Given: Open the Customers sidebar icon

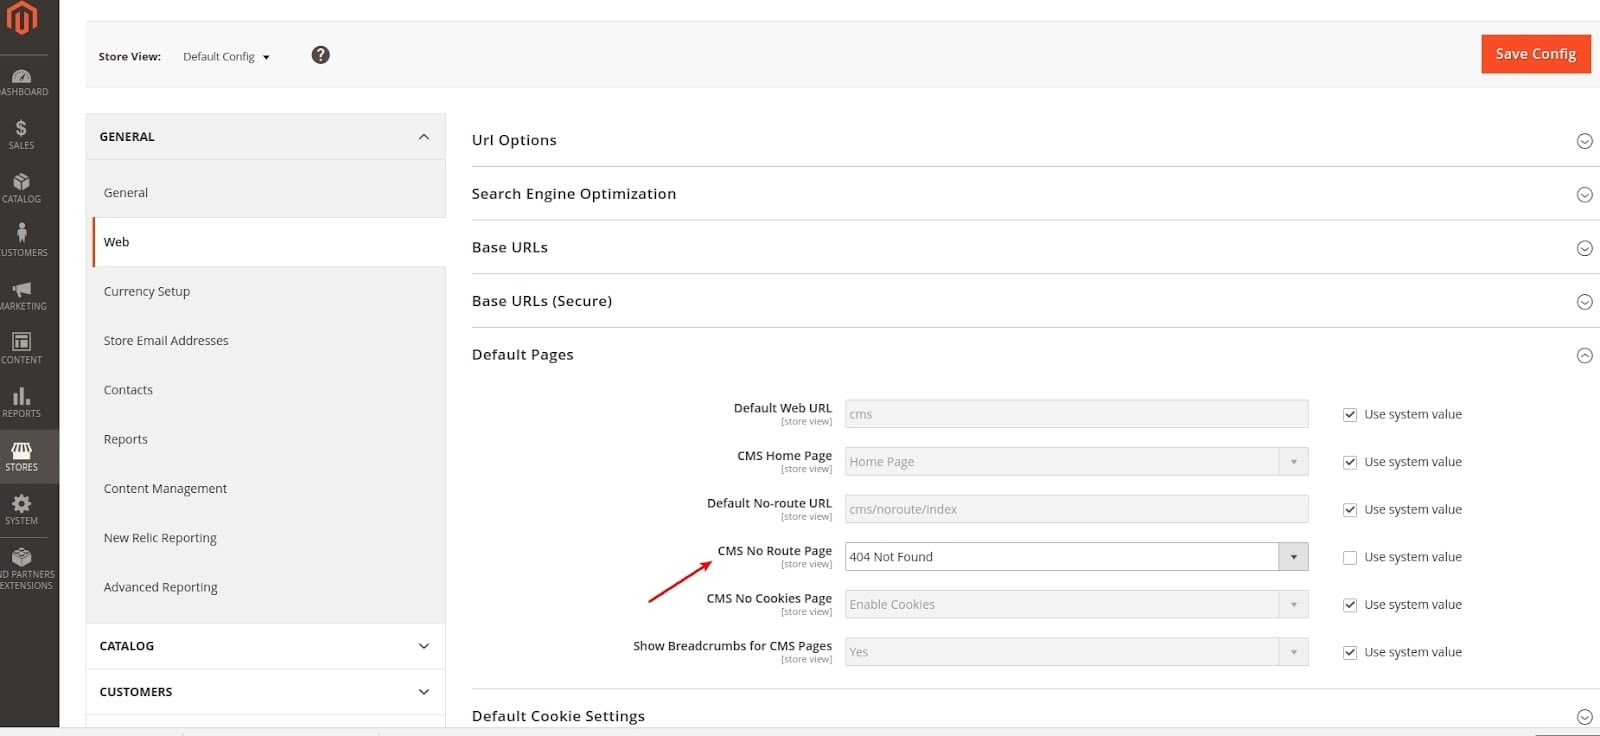Looking at the screenshot, I should 22,241.
